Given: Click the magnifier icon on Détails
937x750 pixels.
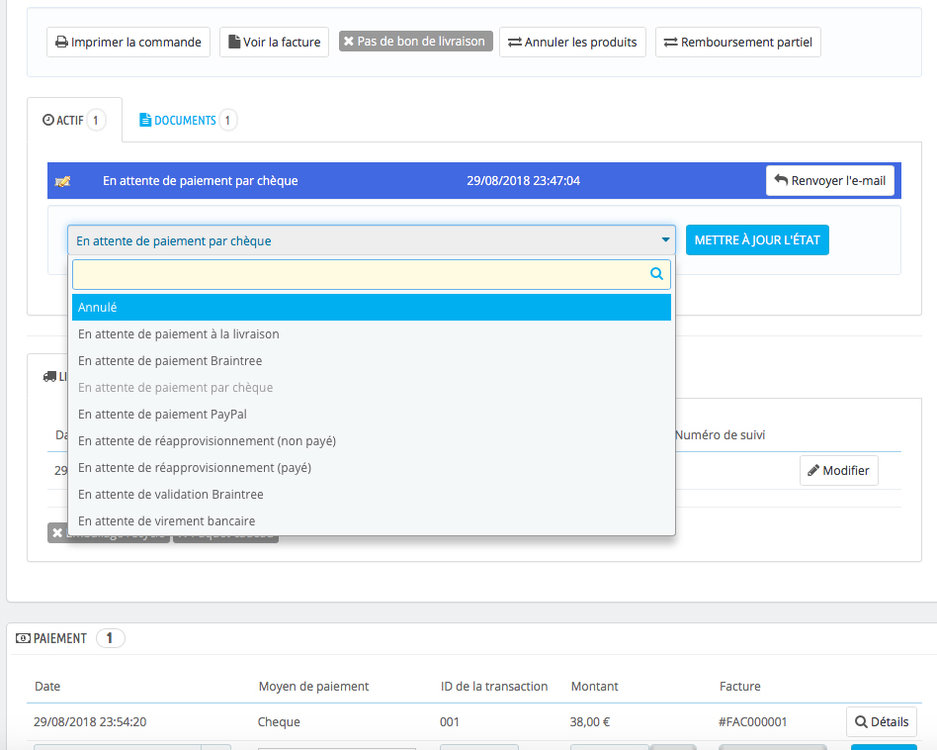Looking at the screenshot, I should tap(861, 722).
